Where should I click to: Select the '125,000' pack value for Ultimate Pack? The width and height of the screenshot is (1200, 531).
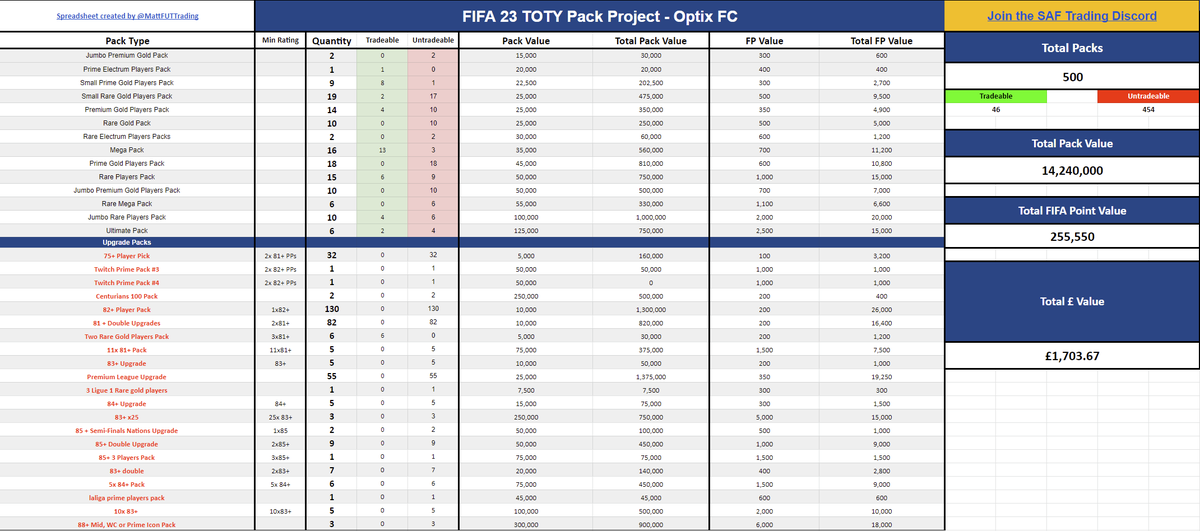[x=526, y=230]
